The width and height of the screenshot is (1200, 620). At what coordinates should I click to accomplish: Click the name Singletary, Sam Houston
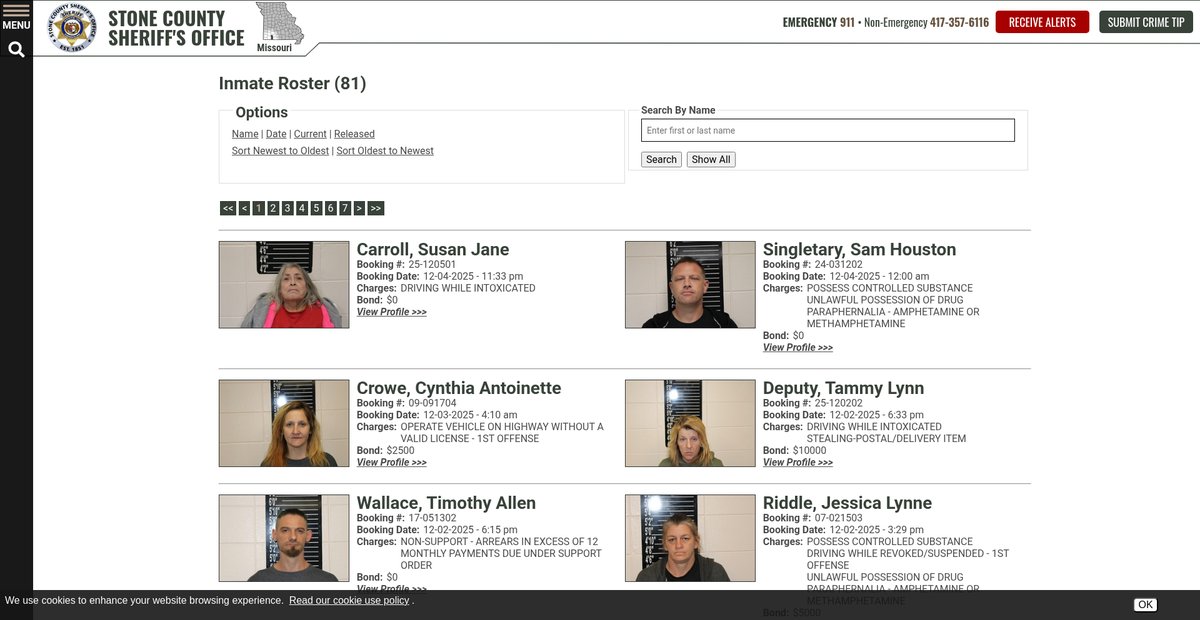(860, 250)
